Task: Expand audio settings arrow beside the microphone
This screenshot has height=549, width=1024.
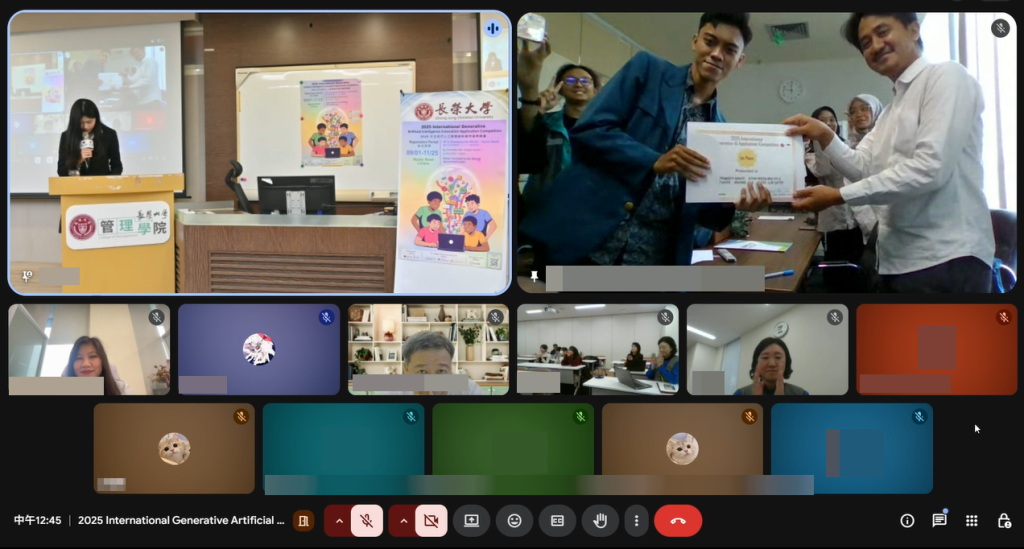Action: coord(339,521)
